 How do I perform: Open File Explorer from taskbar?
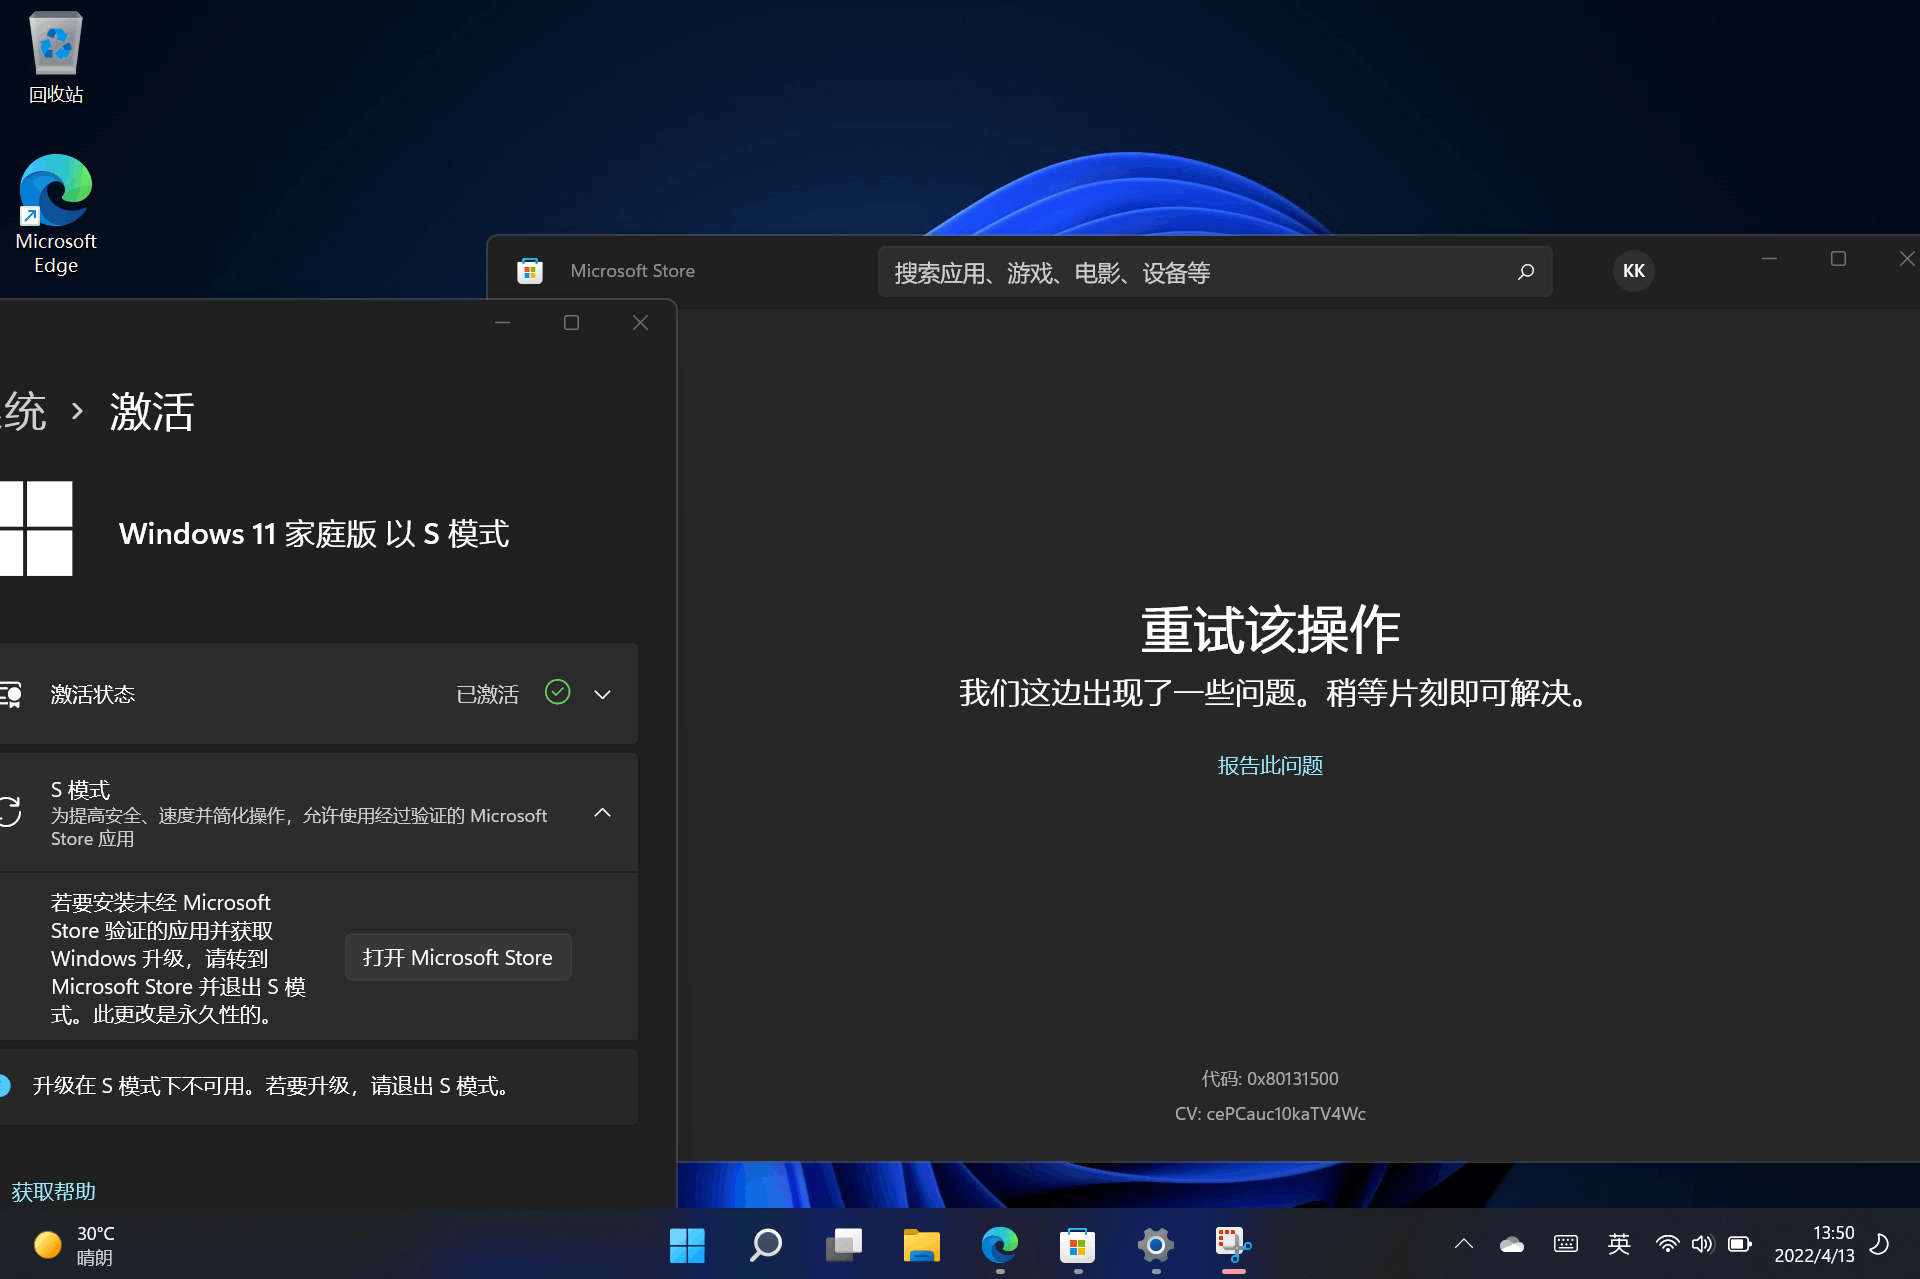921,1245
